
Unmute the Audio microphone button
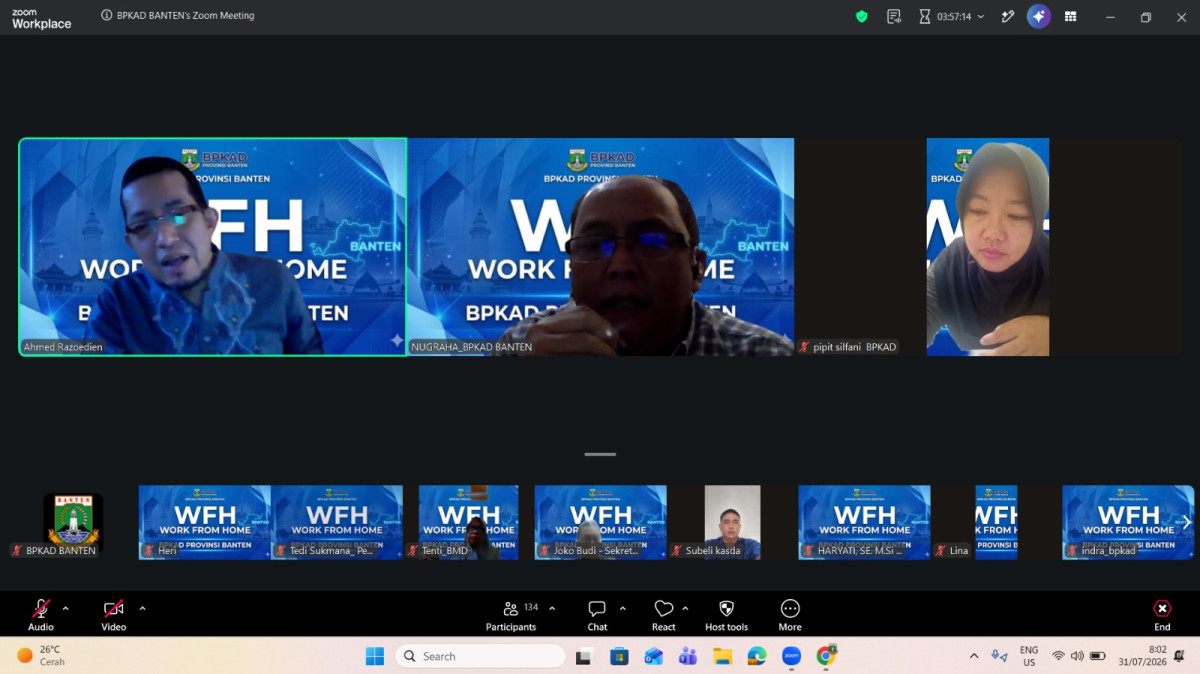[41, 614]
